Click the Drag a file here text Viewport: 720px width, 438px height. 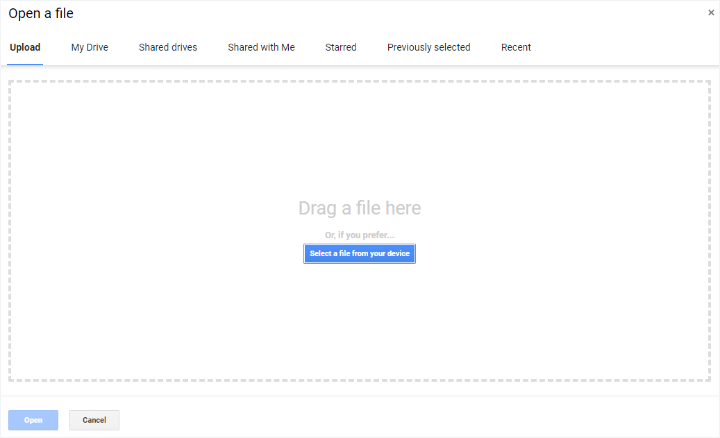[360, 208]
